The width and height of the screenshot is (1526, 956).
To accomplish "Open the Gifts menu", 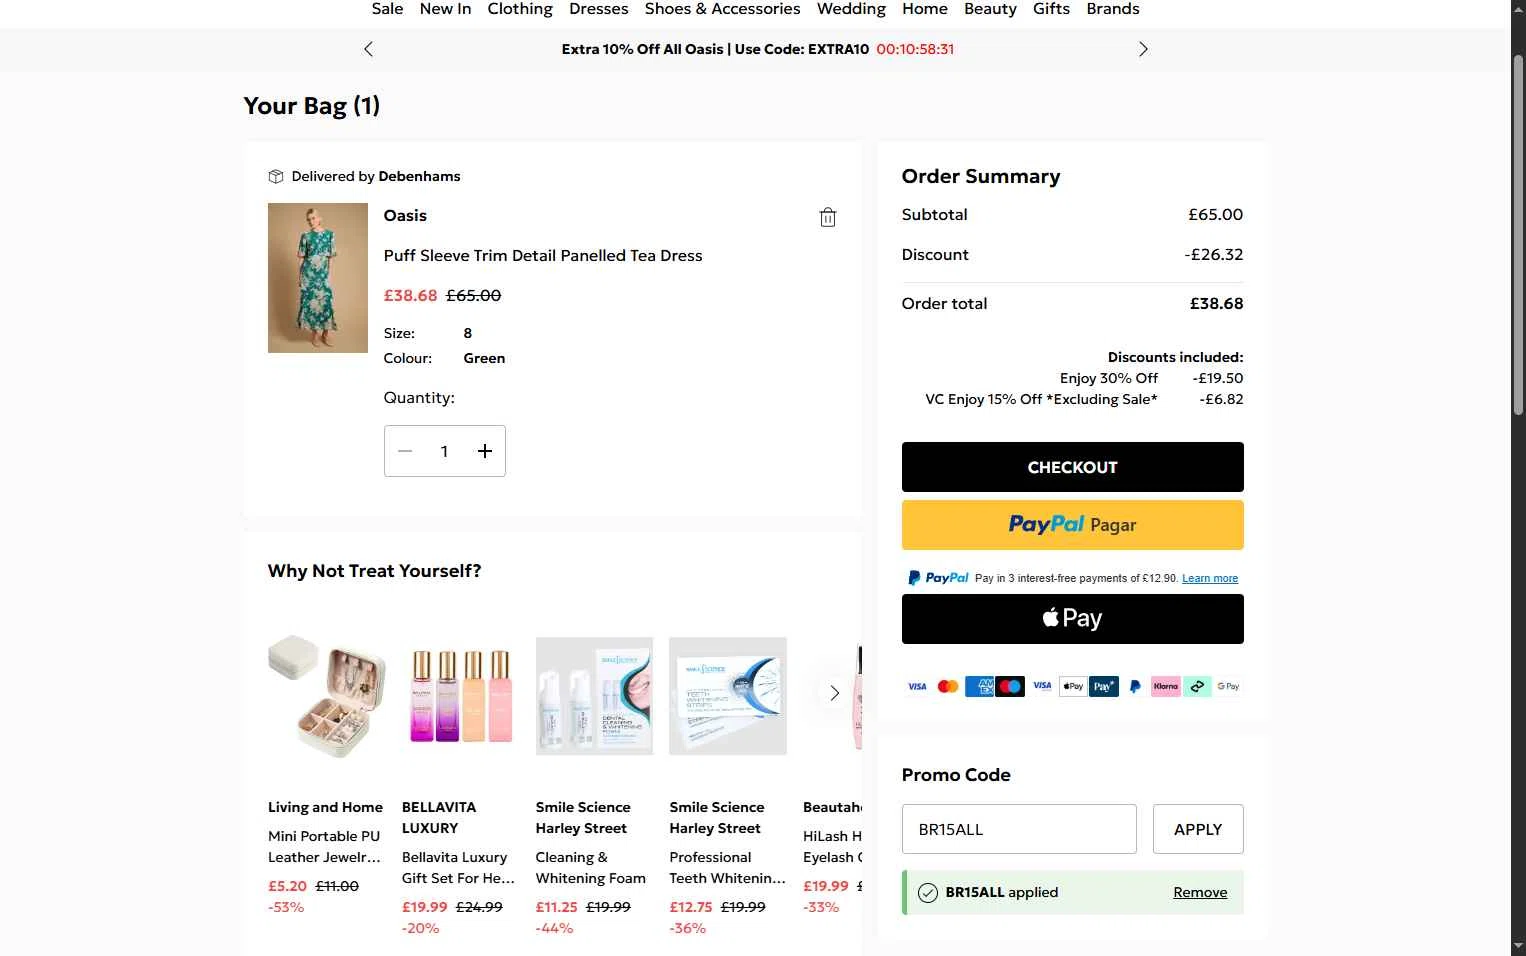I will point(1051,9).
